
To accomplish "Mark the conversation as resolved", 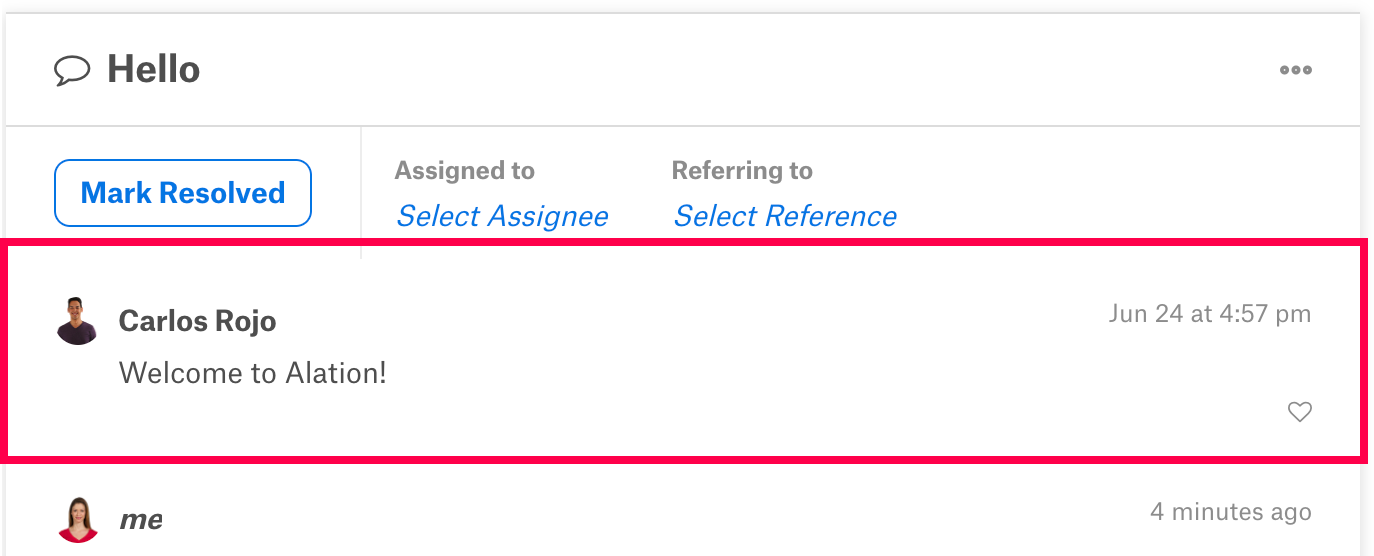I will tap(183, 193).
